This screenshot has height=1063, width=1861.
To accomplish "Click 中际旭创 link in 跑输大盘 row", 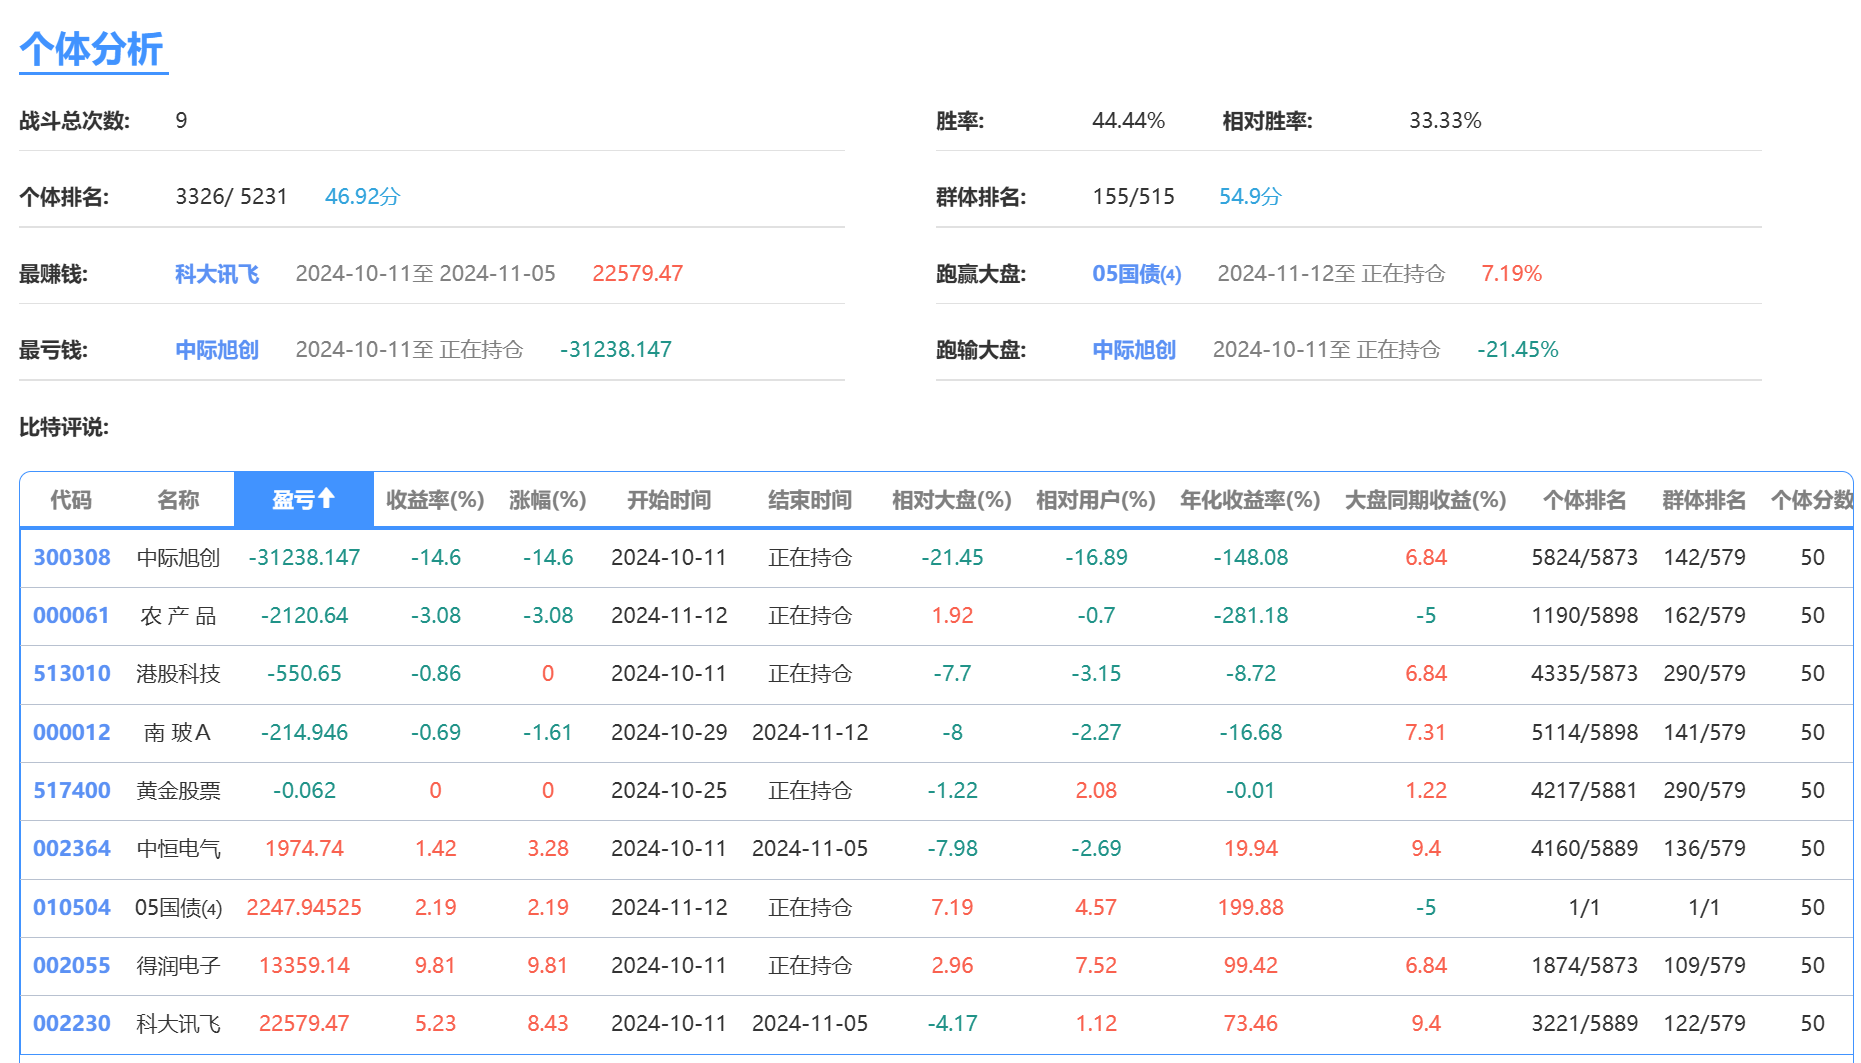I will click(1133, 350).
